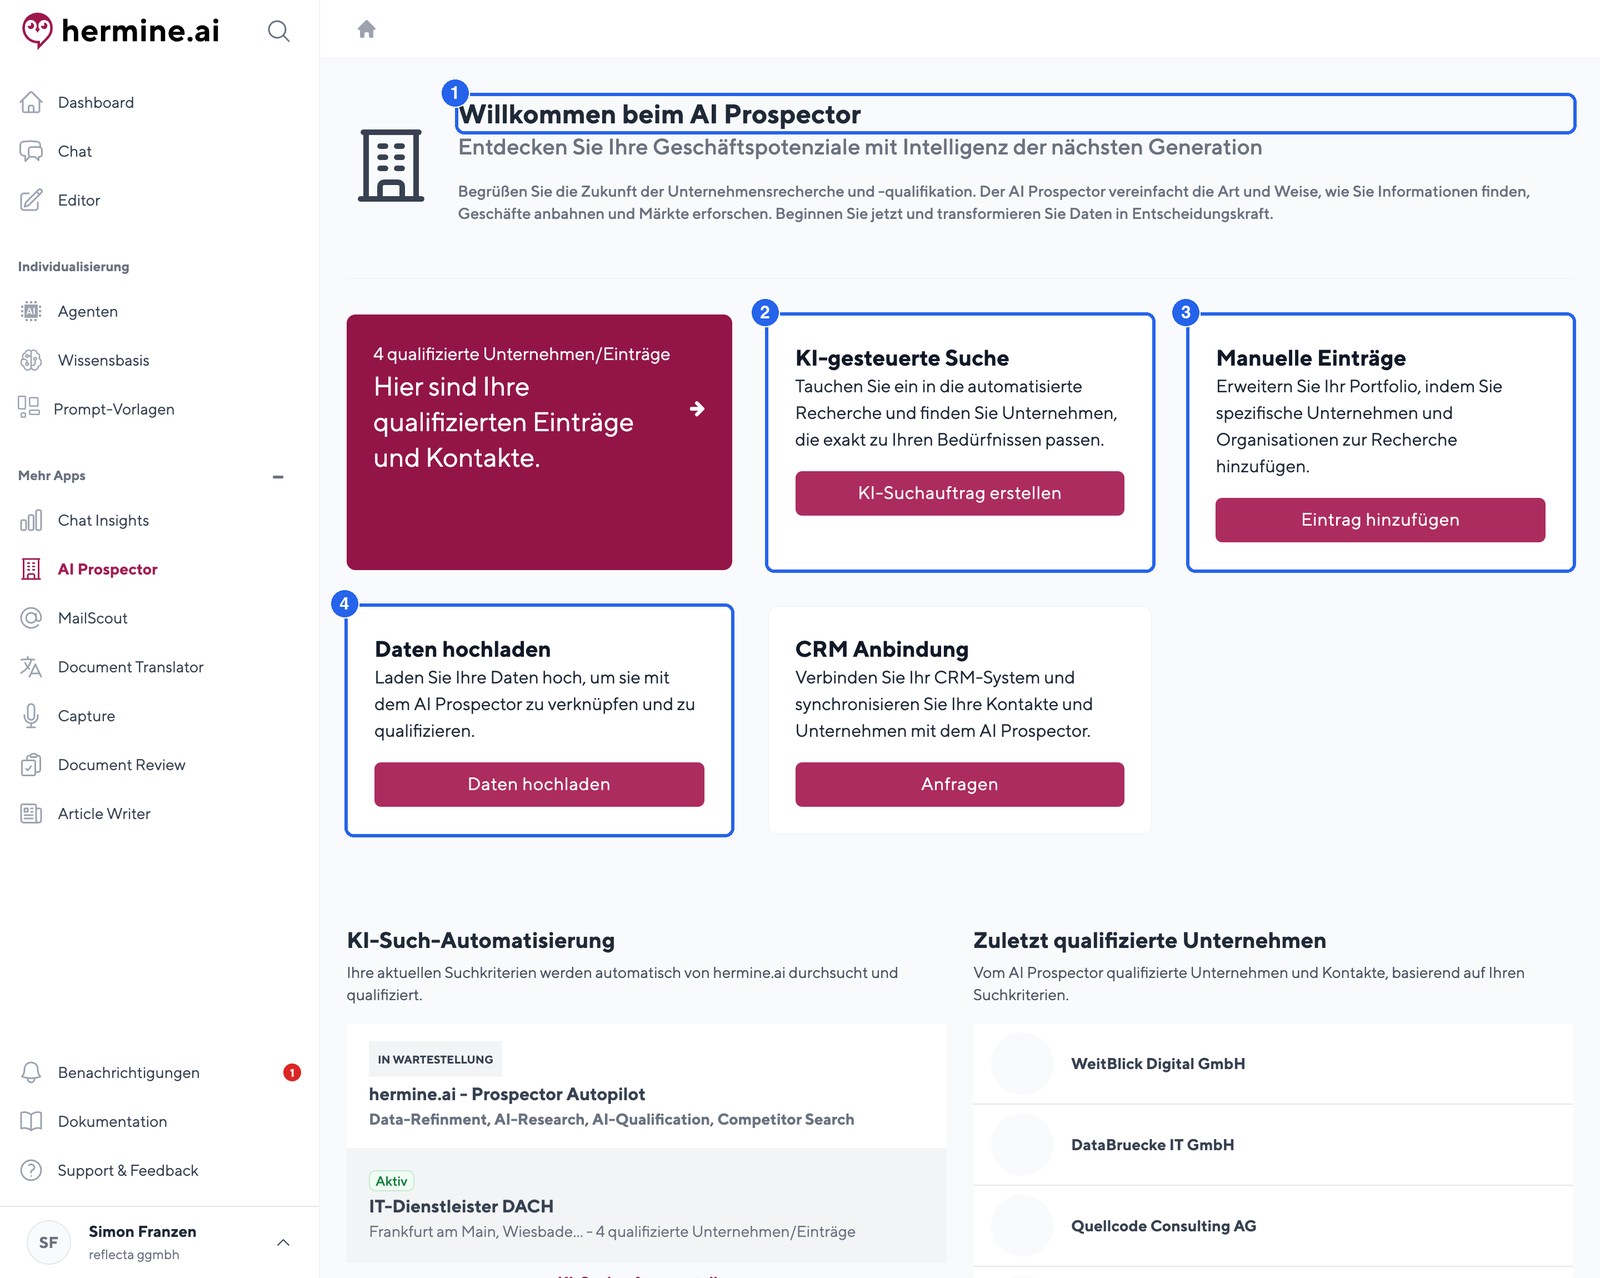Click the Wissensbasis brain icon
The height and width of the screenshot is (1278, 1600).
(x=31, y=360)
